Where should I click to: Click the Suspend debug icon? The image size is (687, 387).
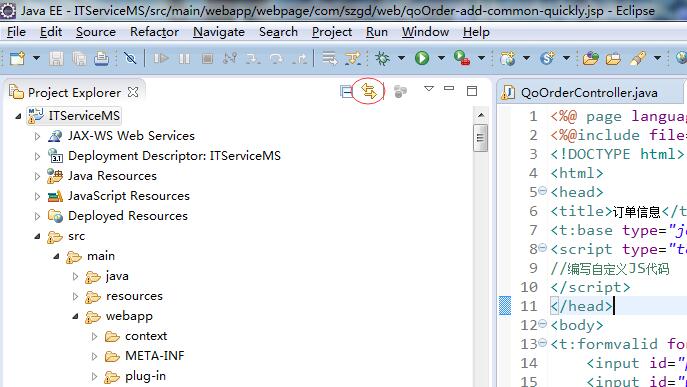(184, 58)
